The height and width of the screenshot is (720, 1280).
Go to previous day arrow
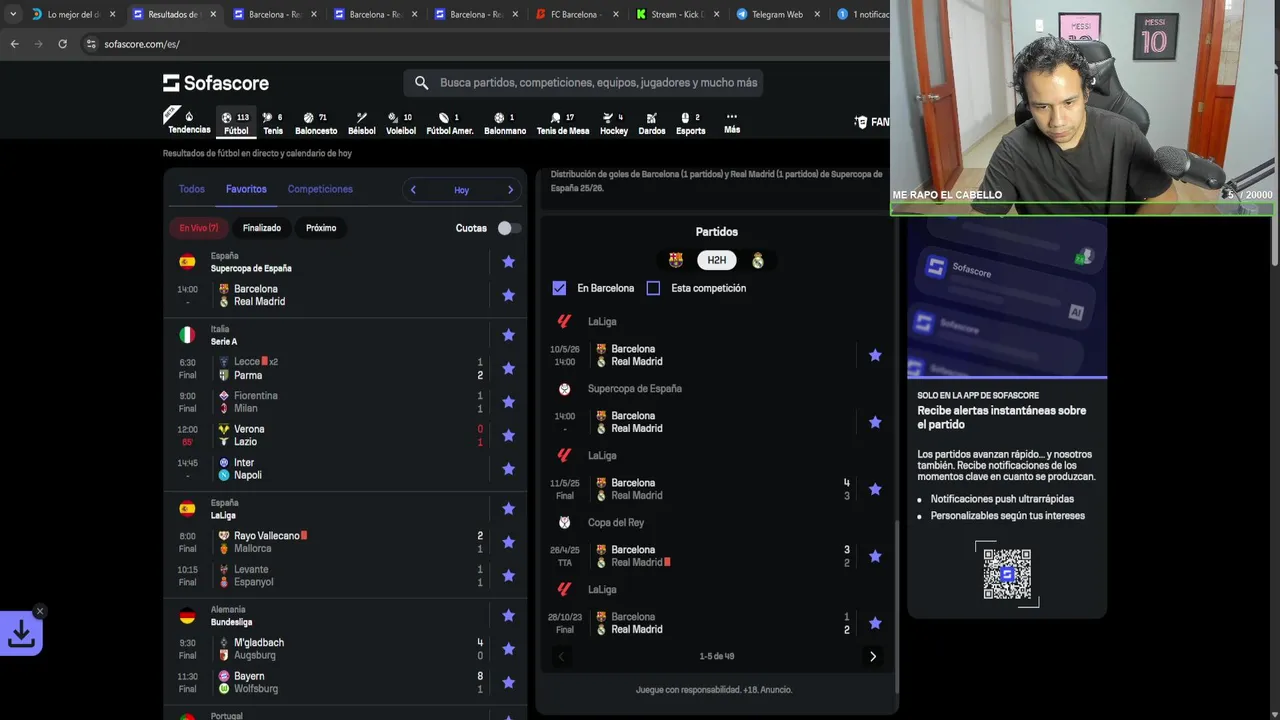pyautogui.click(x=413, y=190)
